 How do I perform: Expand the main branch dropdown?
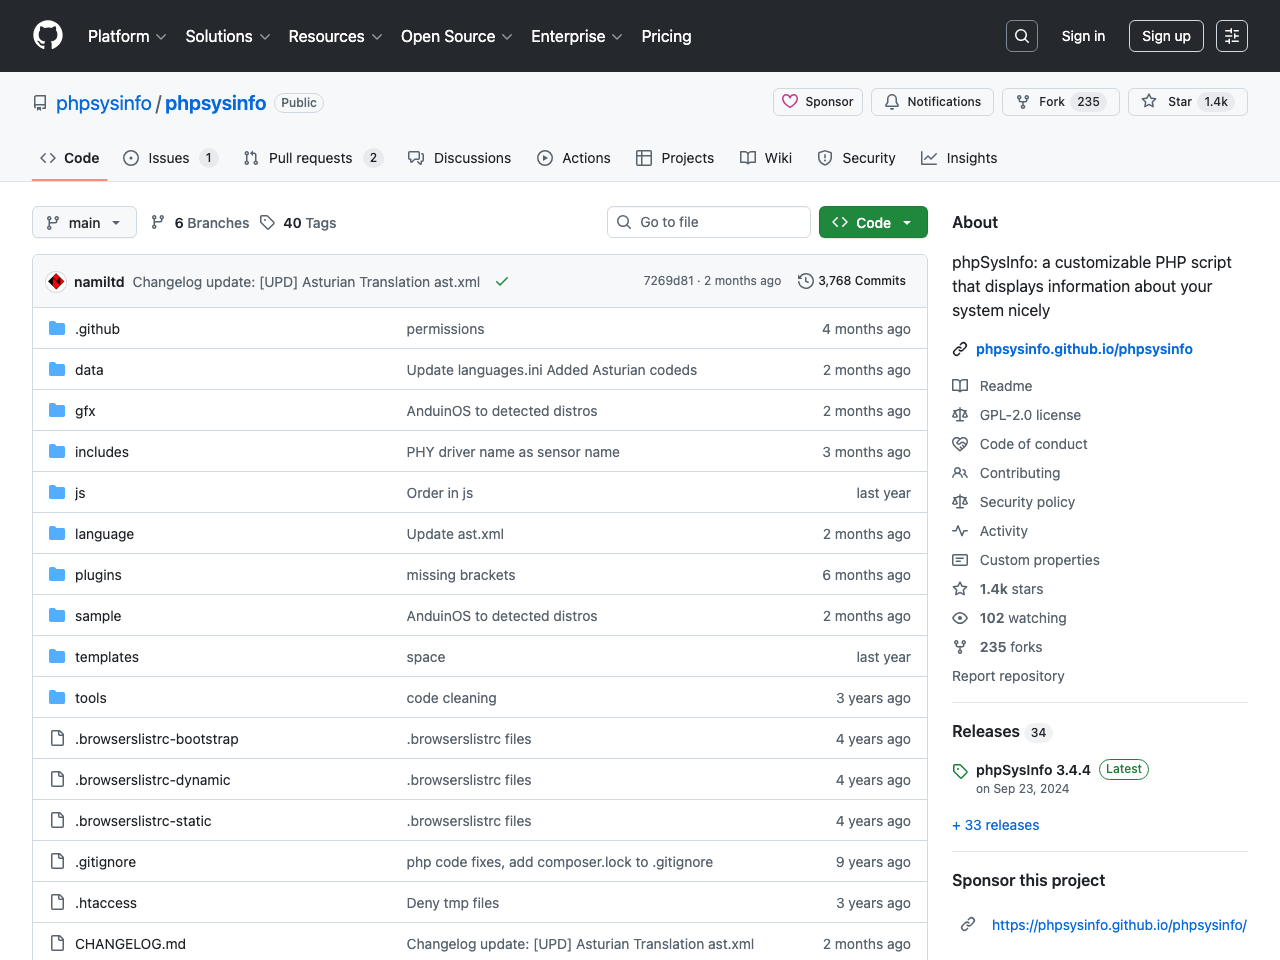click(x=84, y=222)
